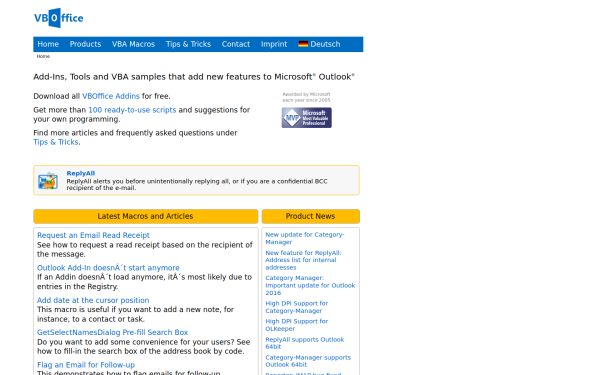Open Add date at the cursor position
This screenshot has height=375, width=600.
point(93,300)
